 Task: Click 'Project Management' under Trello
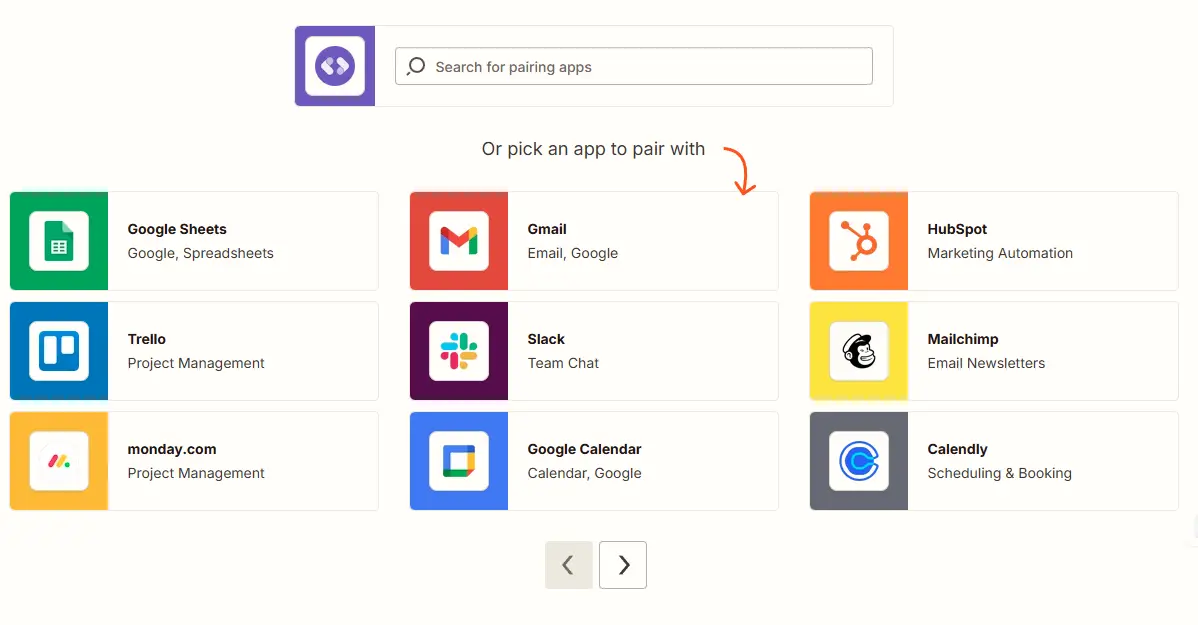(x=196, y=363)
